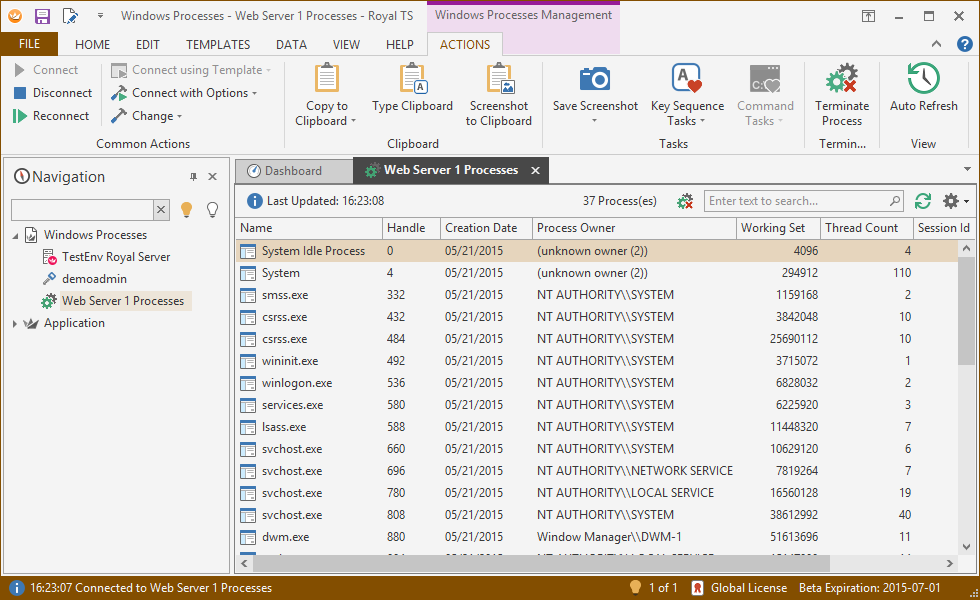
Task: Select the services.exe process
Action: coord(597,405)
